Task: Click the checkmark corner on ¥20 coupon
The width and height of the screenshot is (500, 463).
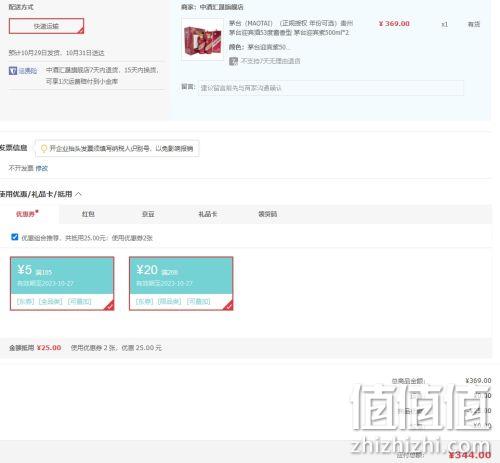Action: click(228, 306)
